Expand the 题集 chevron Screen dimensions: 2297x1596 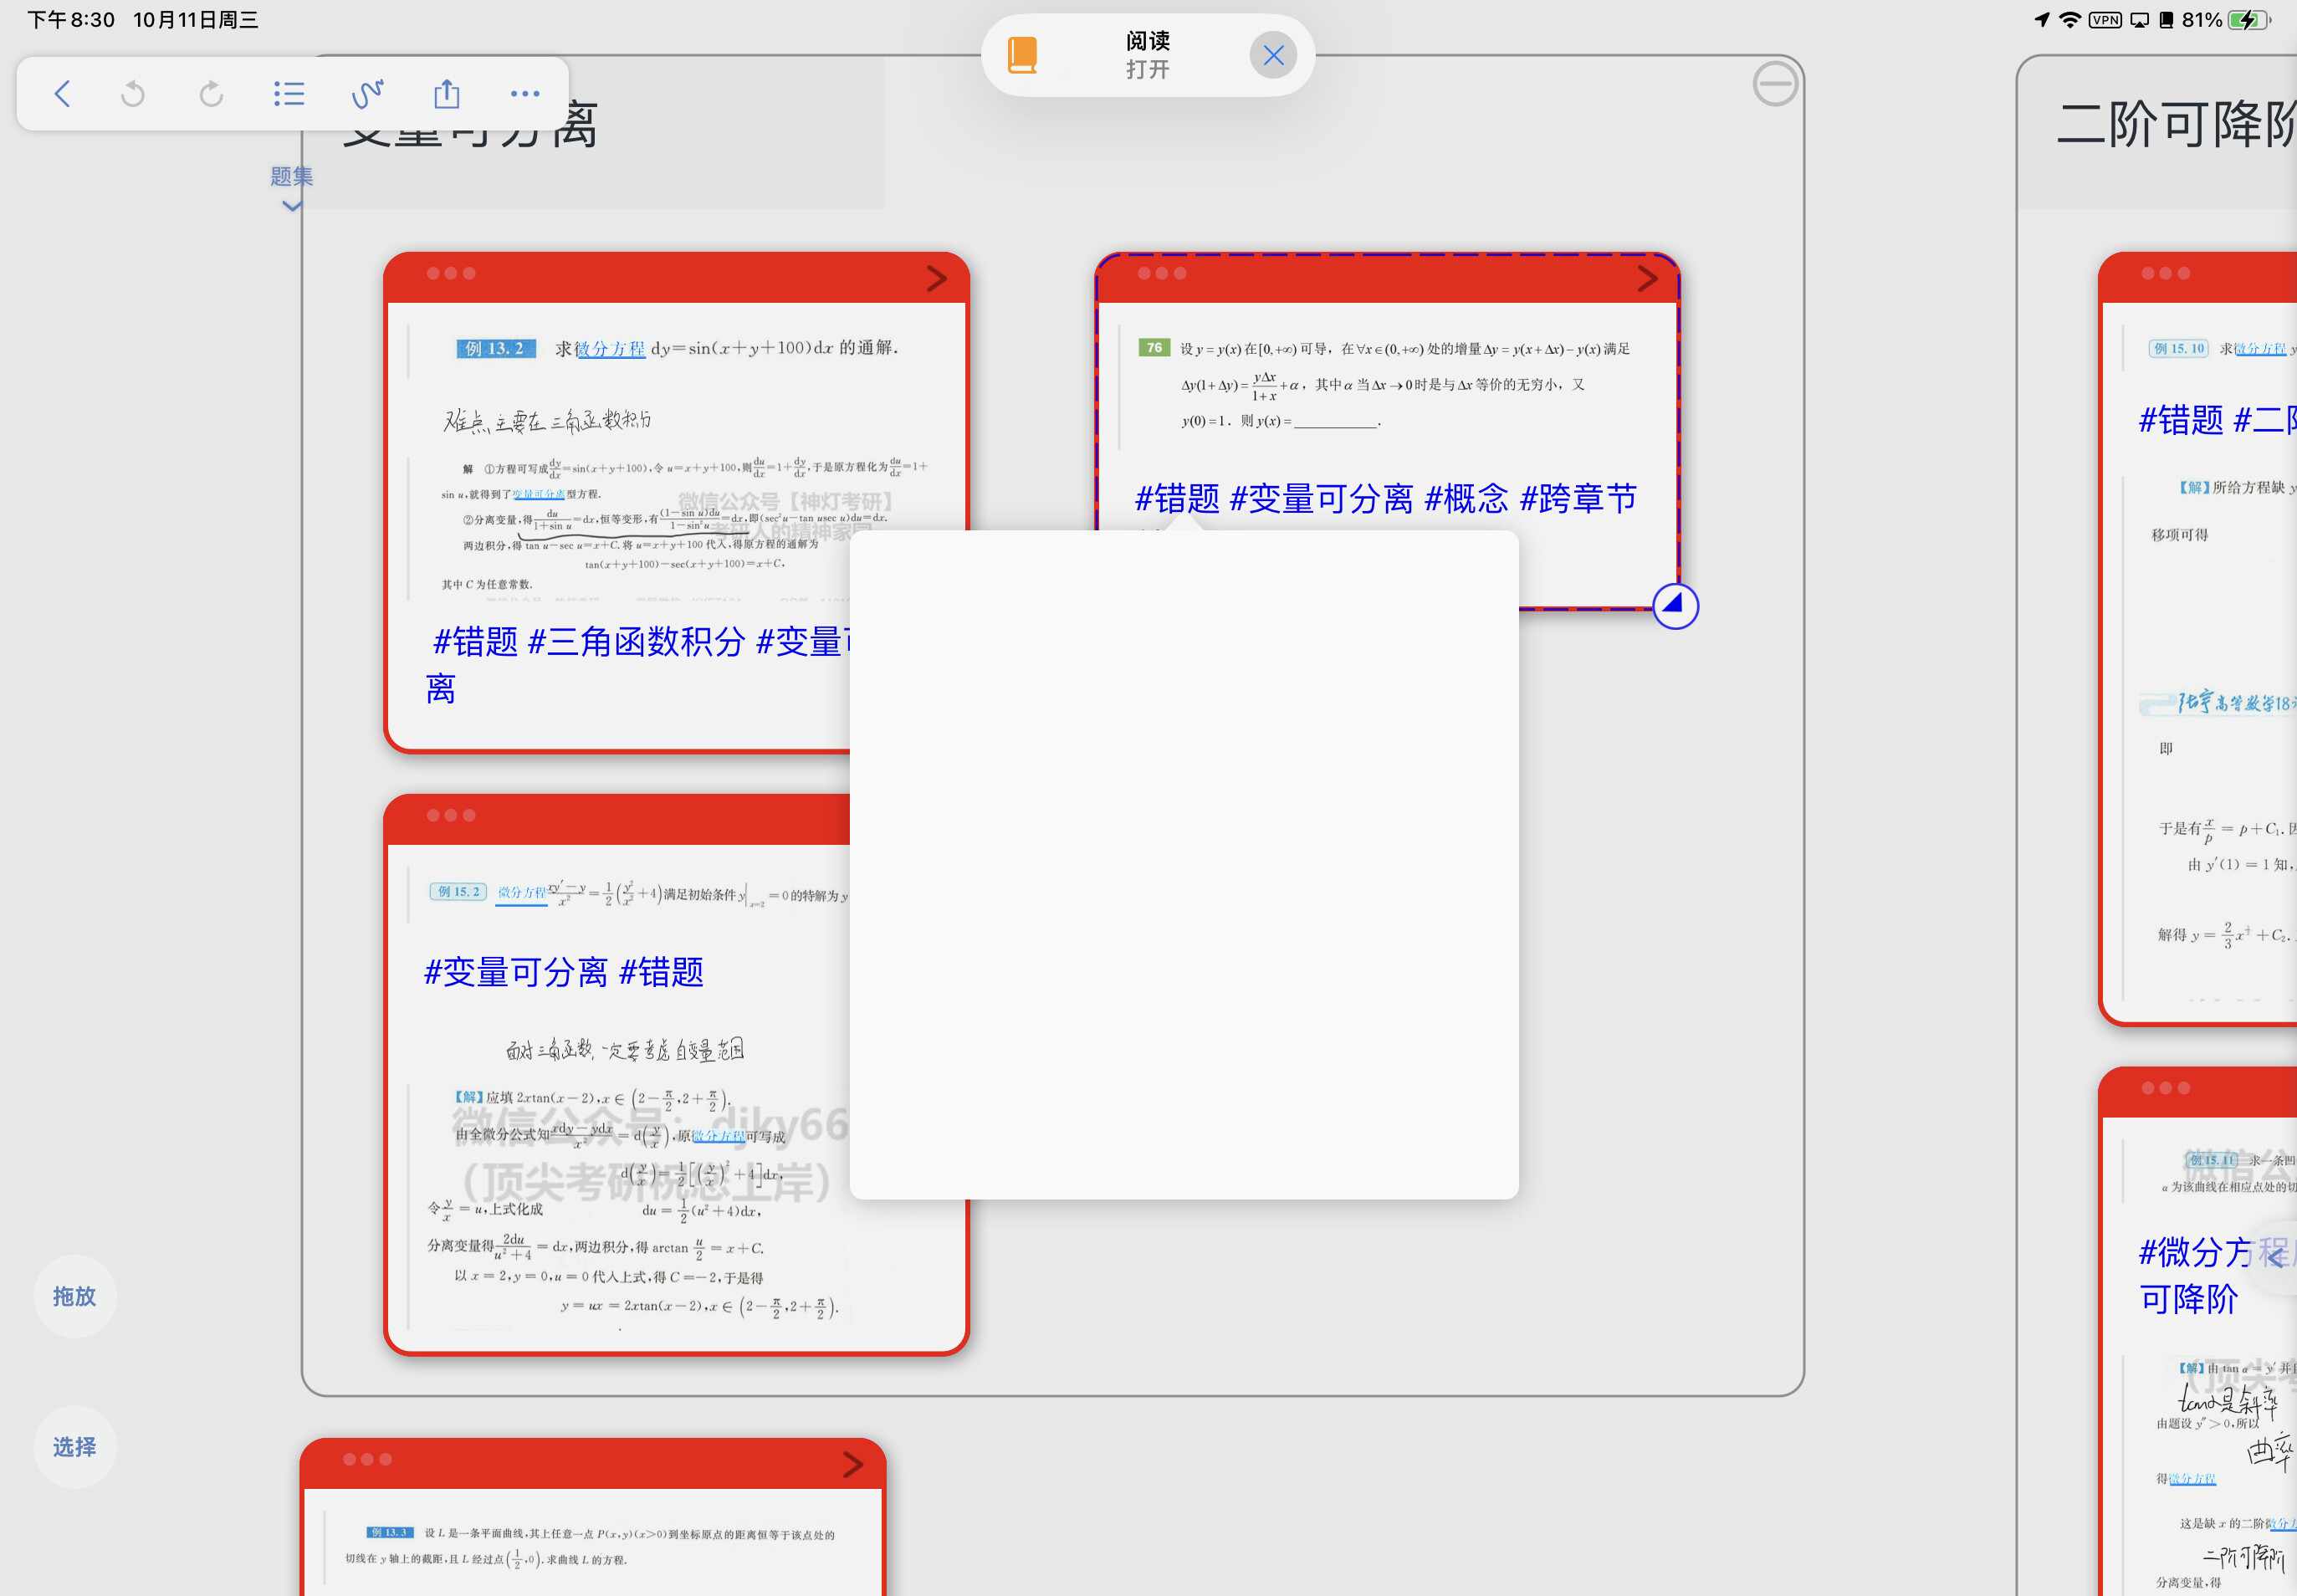click(x=292, y=206)
